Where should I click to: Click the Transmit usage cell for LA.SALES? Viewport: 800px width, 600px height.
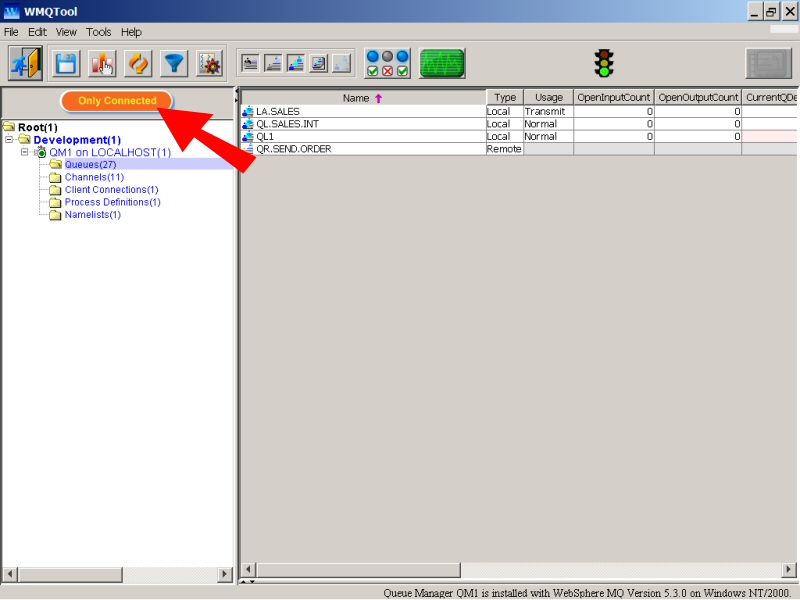click(x=548, y=111)
